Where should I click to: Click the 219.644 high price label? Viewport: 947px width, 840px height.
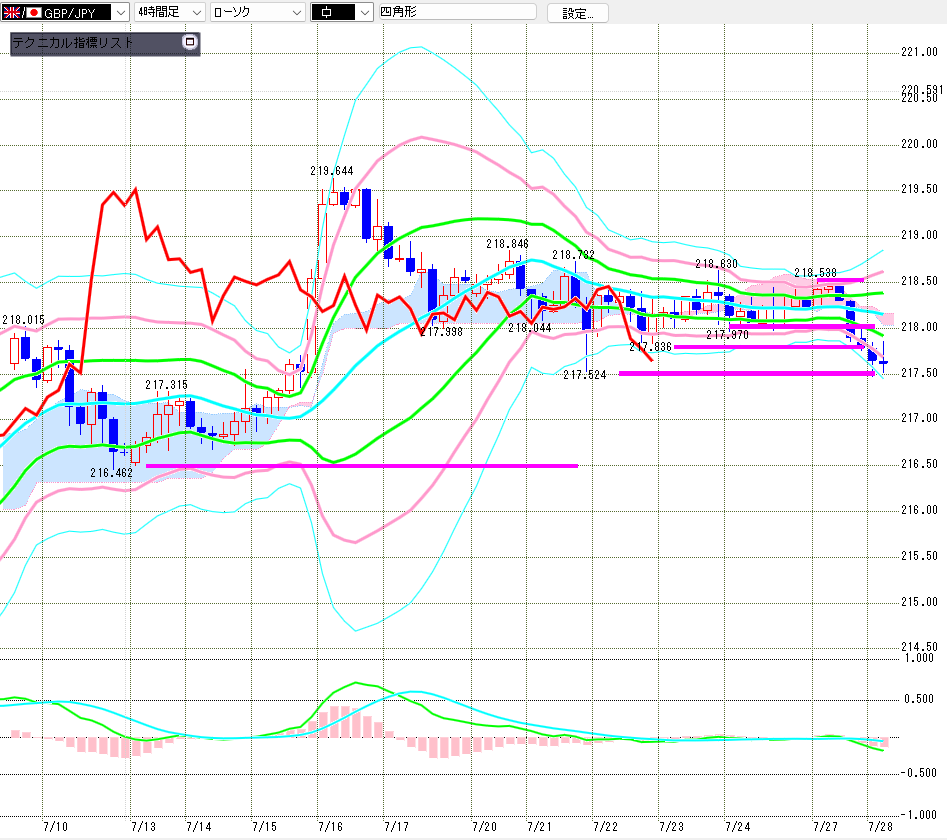pyautogui.click(x=332, y=171)
